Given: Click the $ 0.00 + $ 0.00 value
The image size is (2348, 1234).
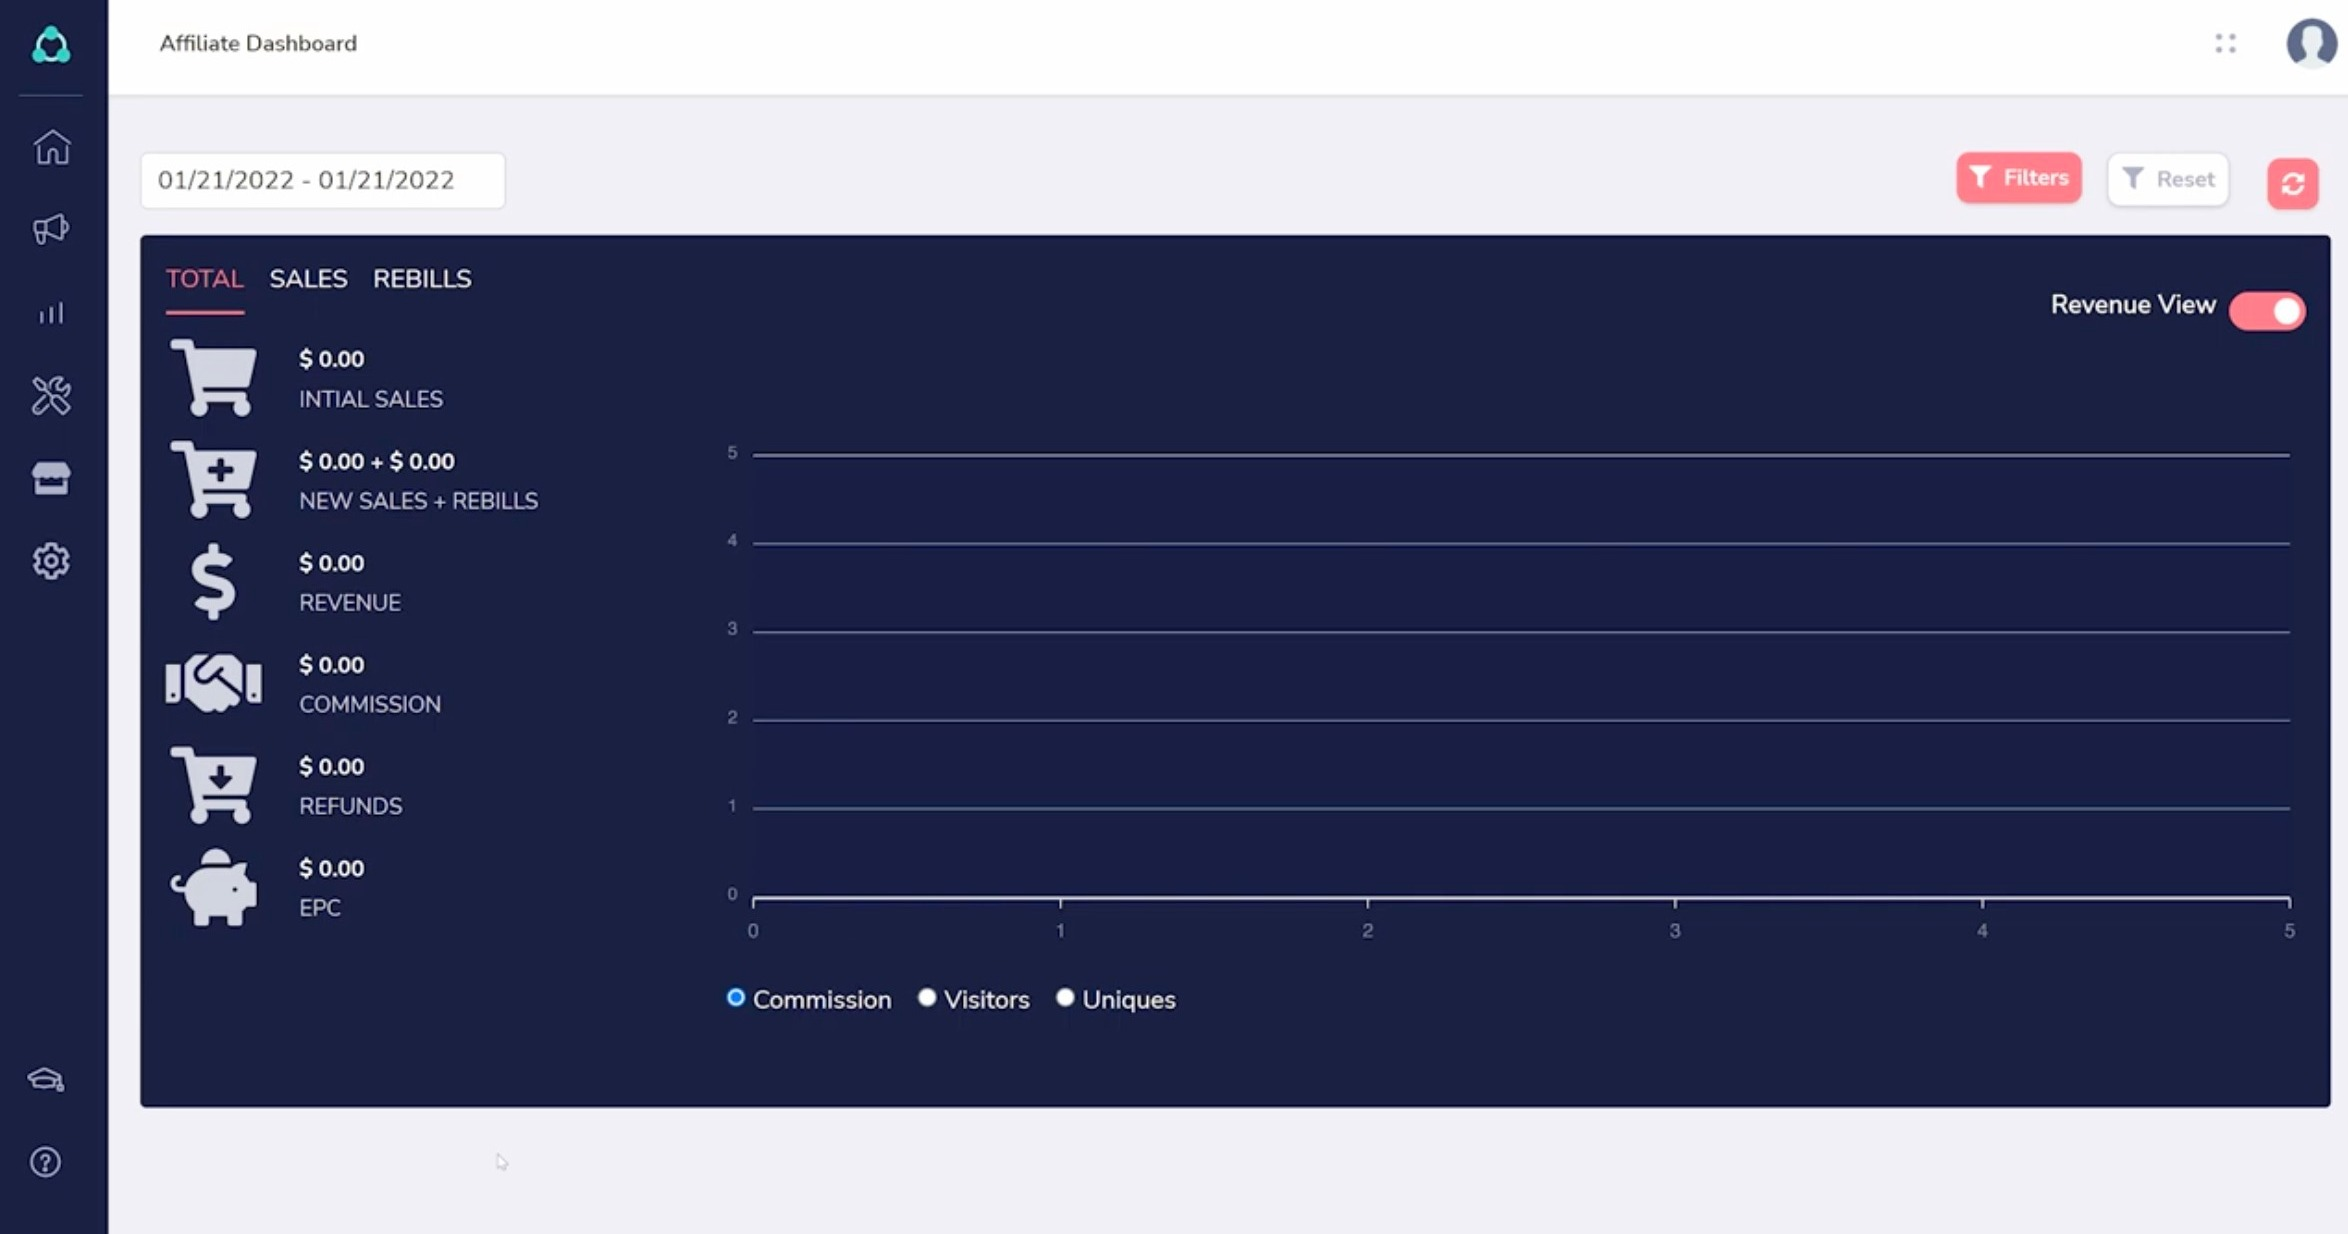Looking at the screenshot, I should tap(377, 461).
